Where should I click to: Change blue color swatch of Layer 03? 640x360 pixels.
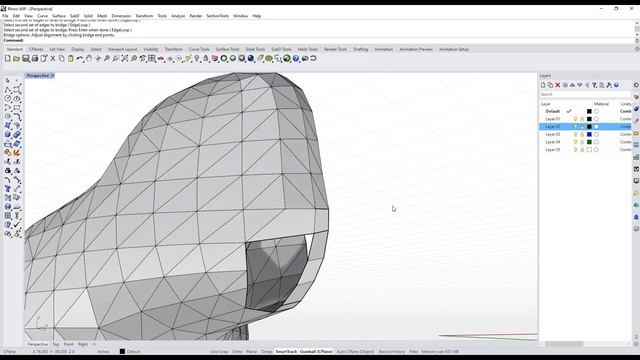[x=589, y=134]
